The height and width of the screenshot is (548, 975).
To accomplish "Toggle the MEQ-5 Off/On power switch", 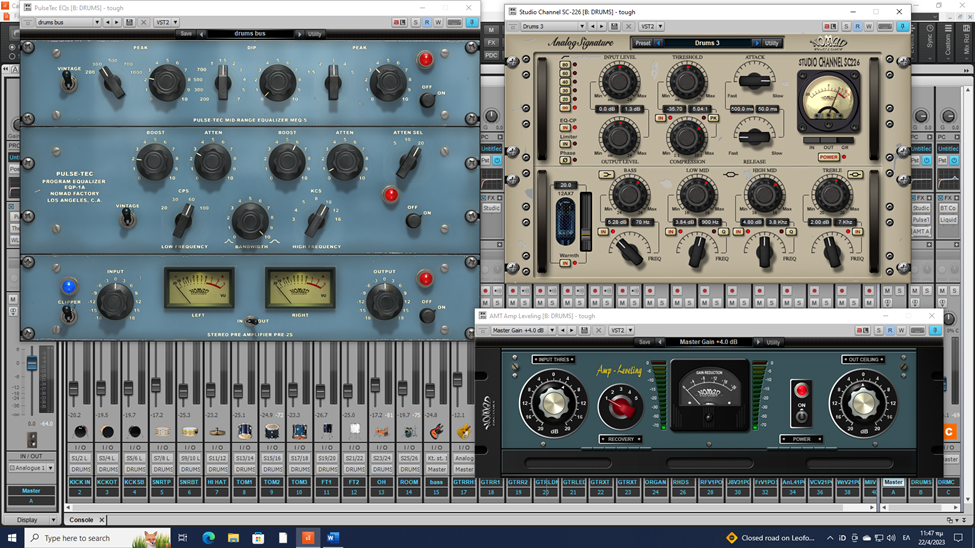I will click(x=427, y=100).
